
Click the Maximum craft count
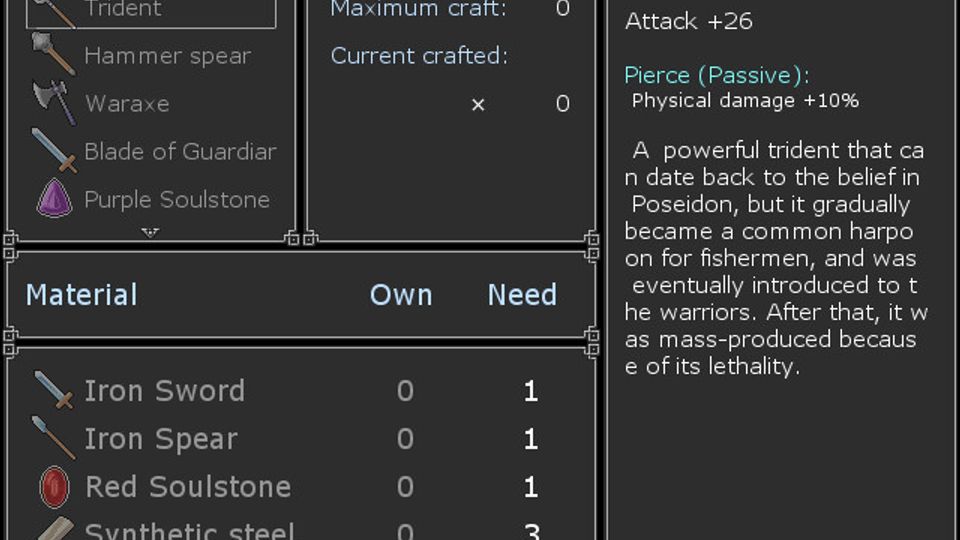point(562,9)
